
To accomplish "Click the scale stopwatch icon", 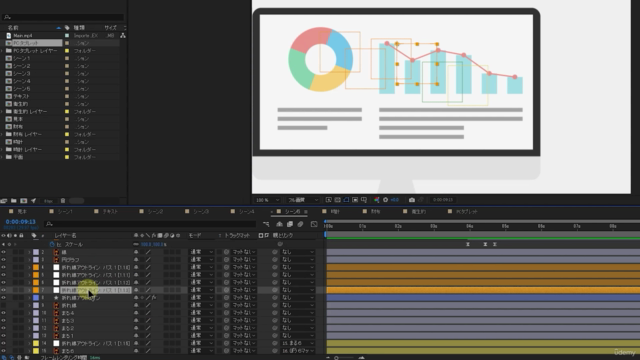I will (52, 244).
